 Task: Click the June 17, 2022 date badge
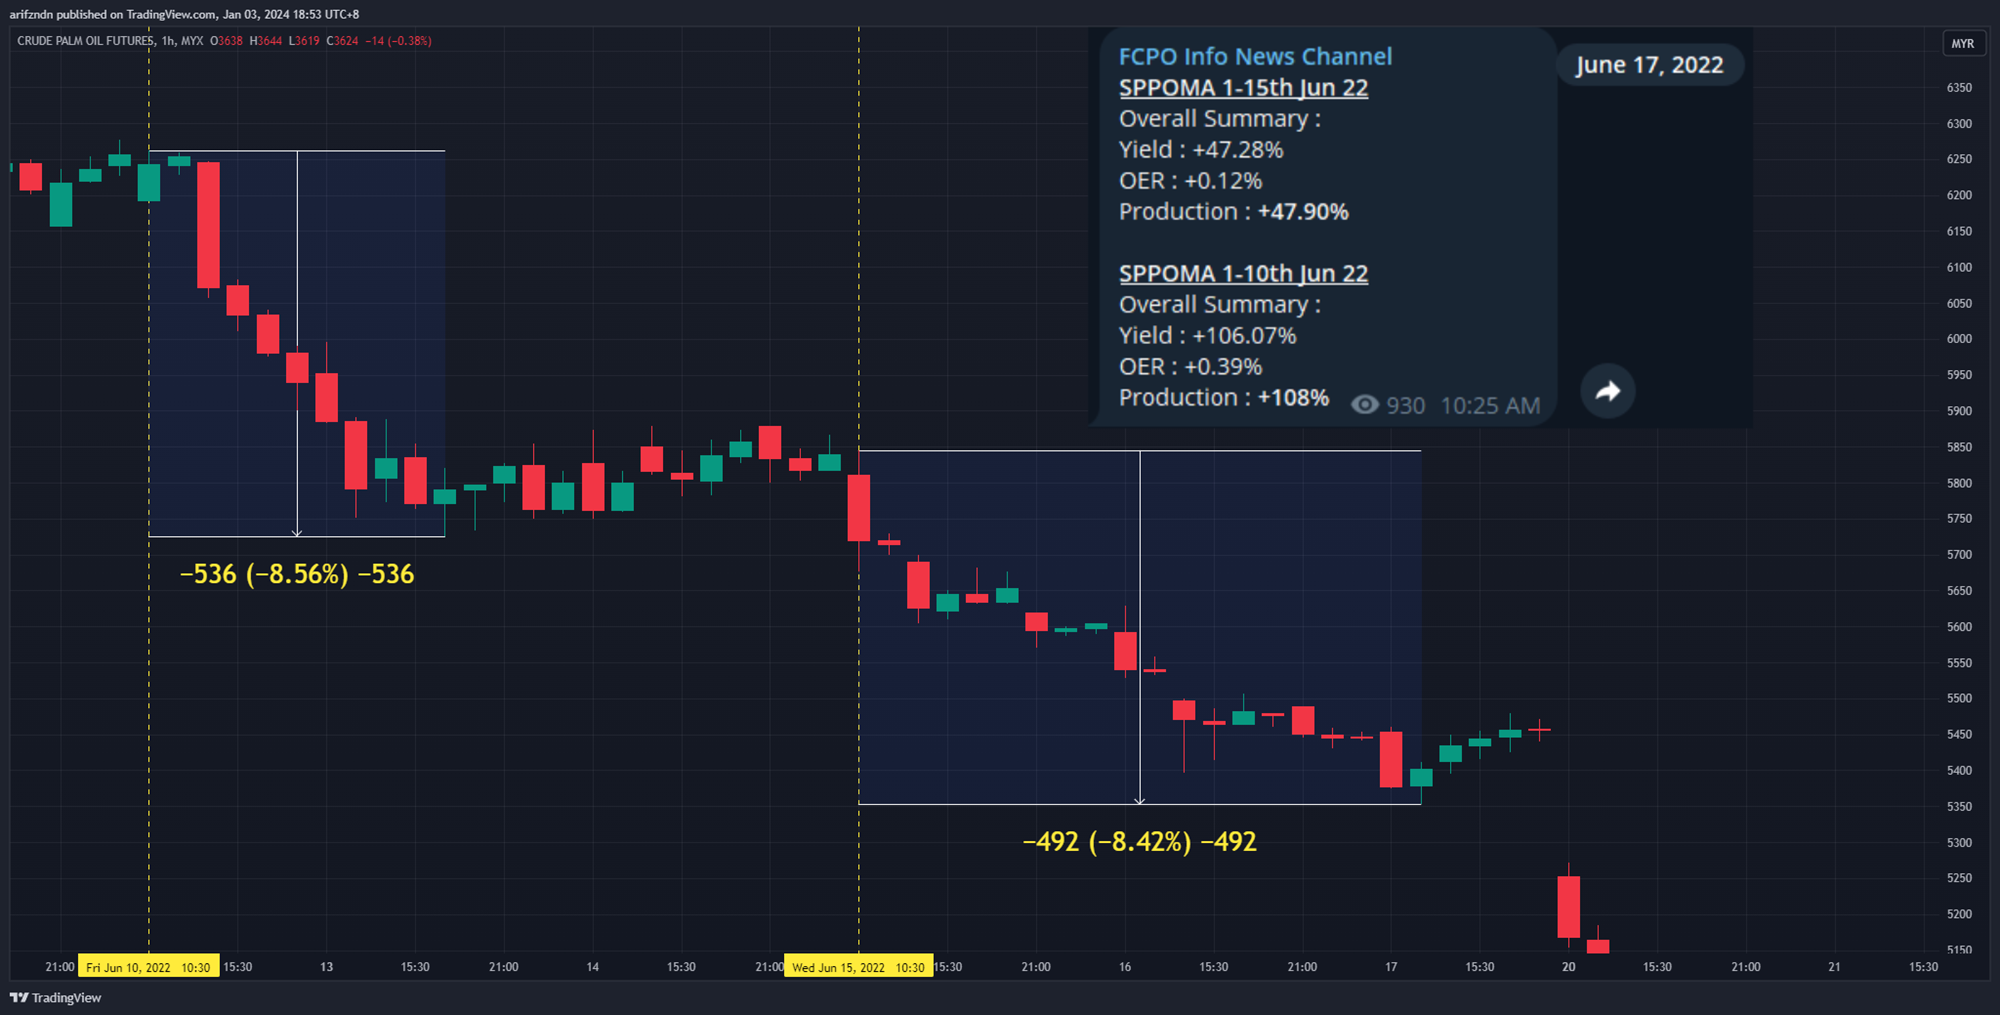[x=1649, y=65]
